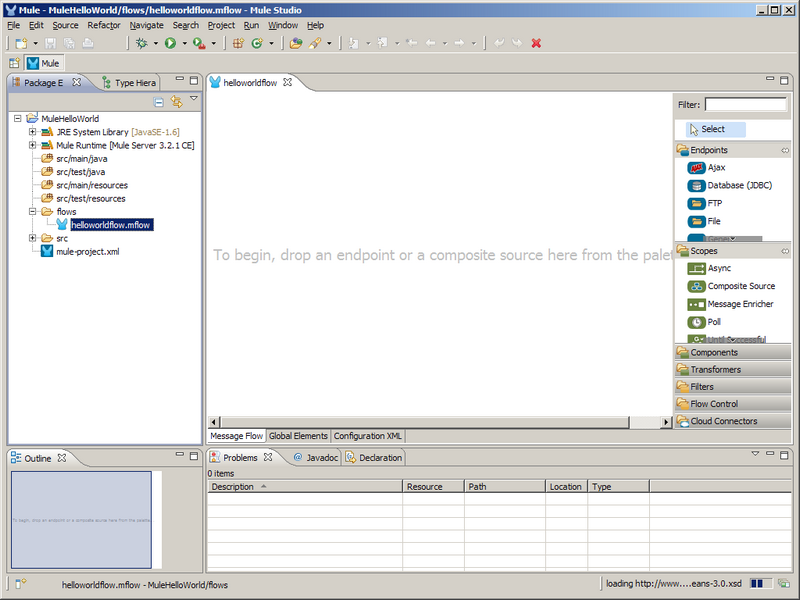Open the Project menu
The height and width of the screenshot is (600, 800).
point(221,25)
